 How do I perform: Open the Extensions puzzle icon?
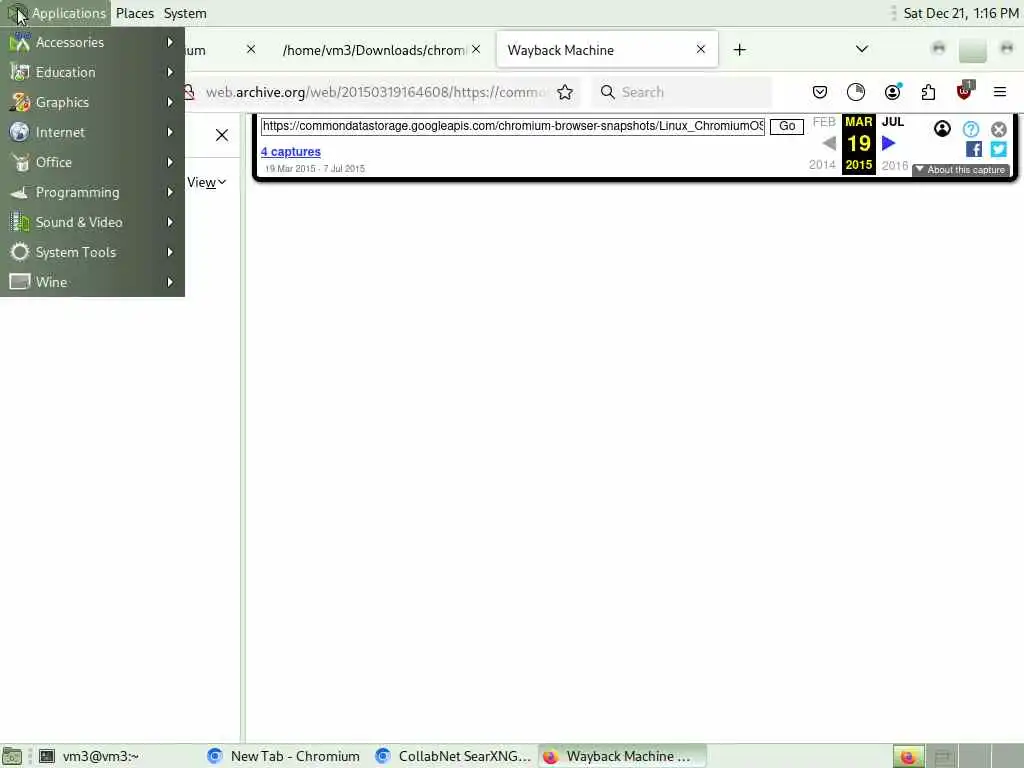pyautogui.click(x=928, y=92)
